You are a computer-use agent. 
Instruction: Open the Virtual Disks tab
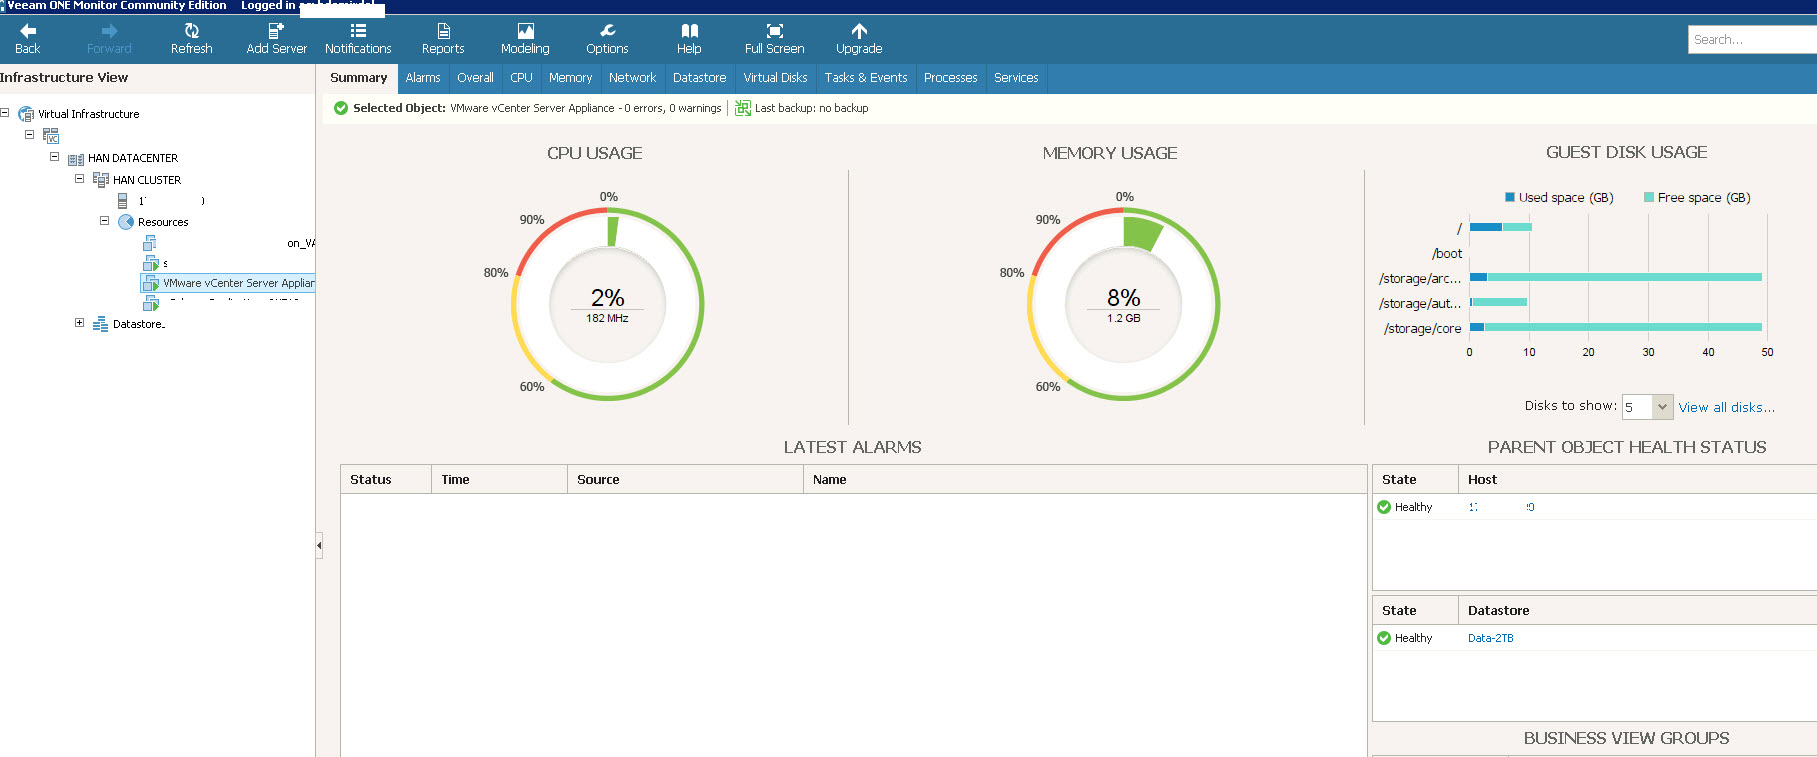click(775, 78)
